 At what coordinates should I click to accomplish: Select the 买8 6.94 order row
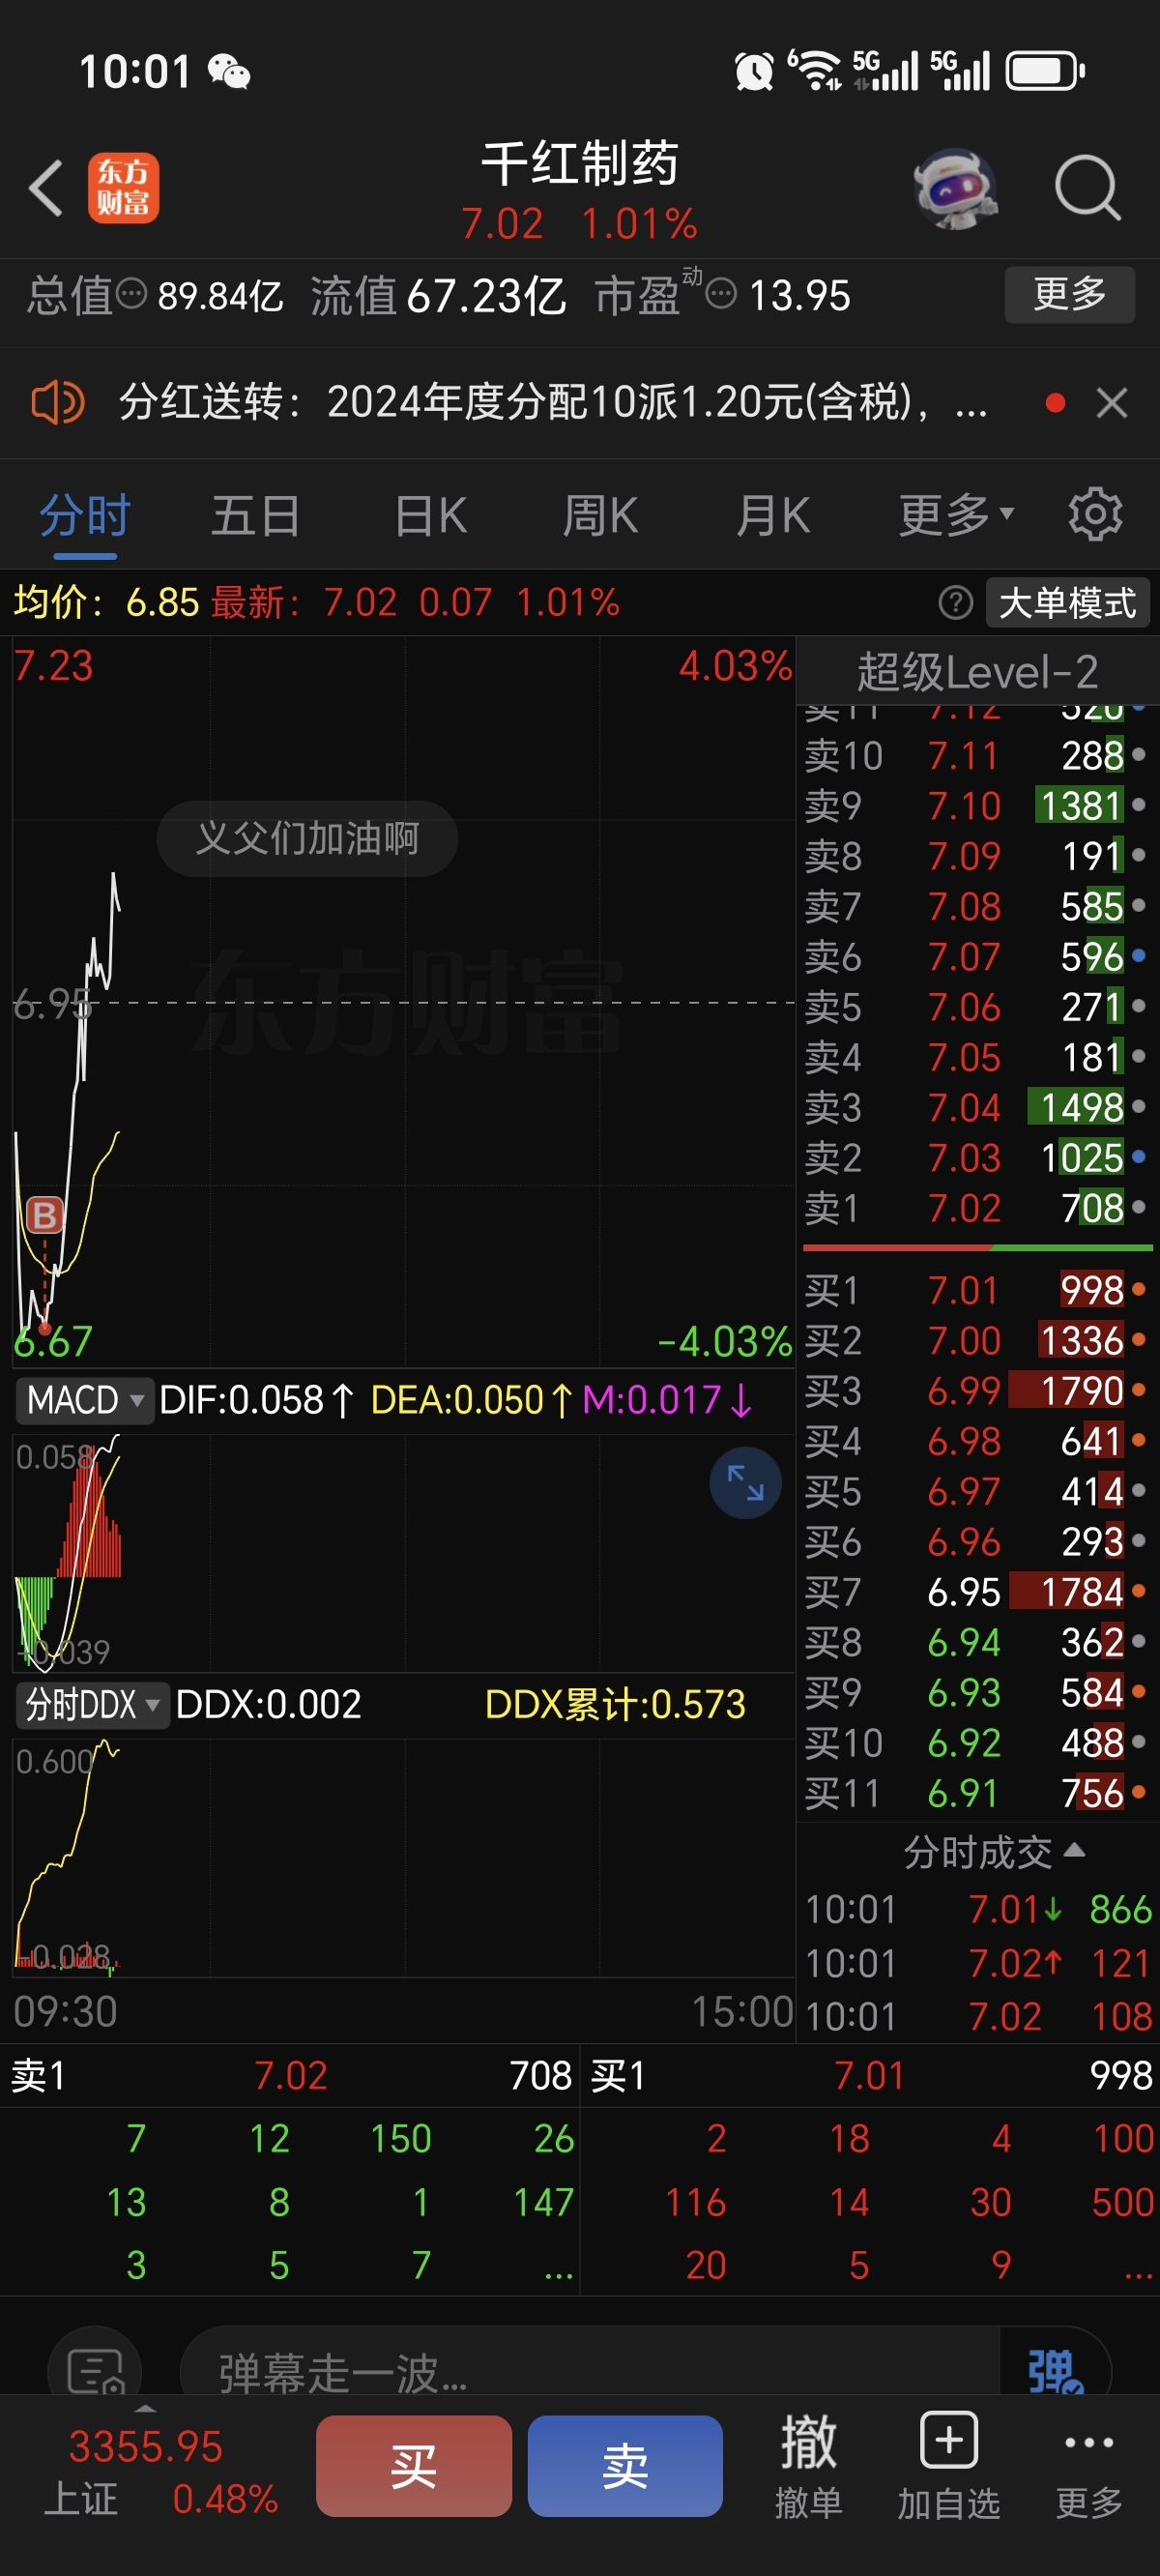coord(977,1642)
